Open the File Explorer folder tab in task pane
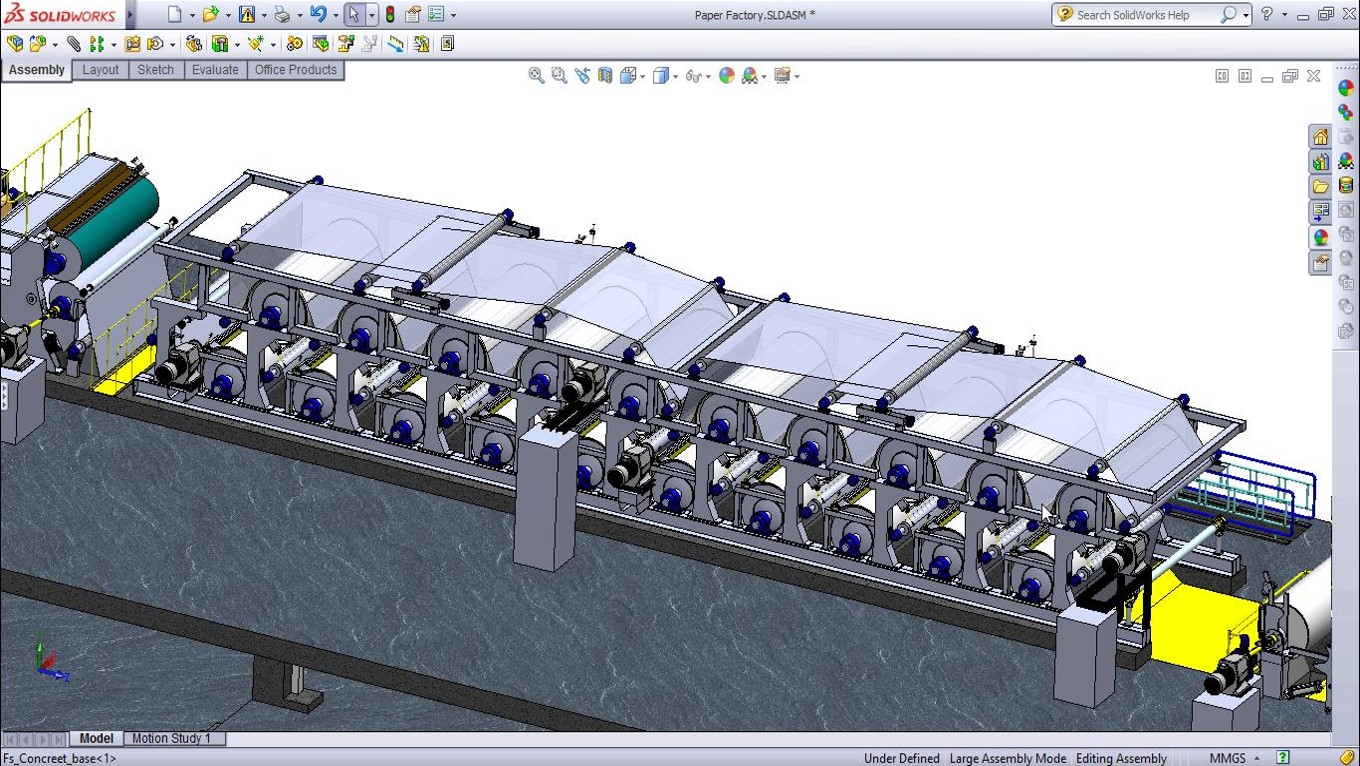1360x766 pixels. 1320,187
